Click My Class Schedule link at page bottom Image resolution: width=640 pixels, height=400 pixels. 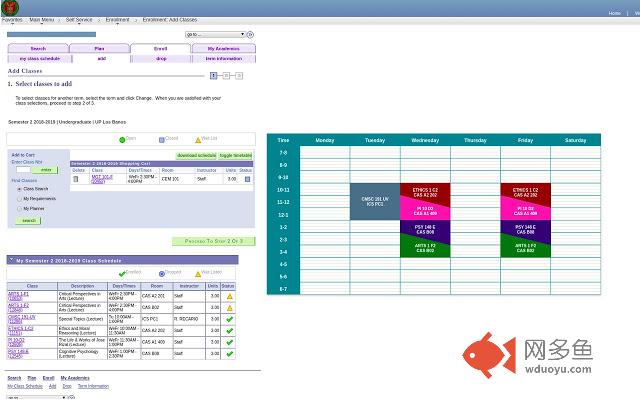click(25, 386)
